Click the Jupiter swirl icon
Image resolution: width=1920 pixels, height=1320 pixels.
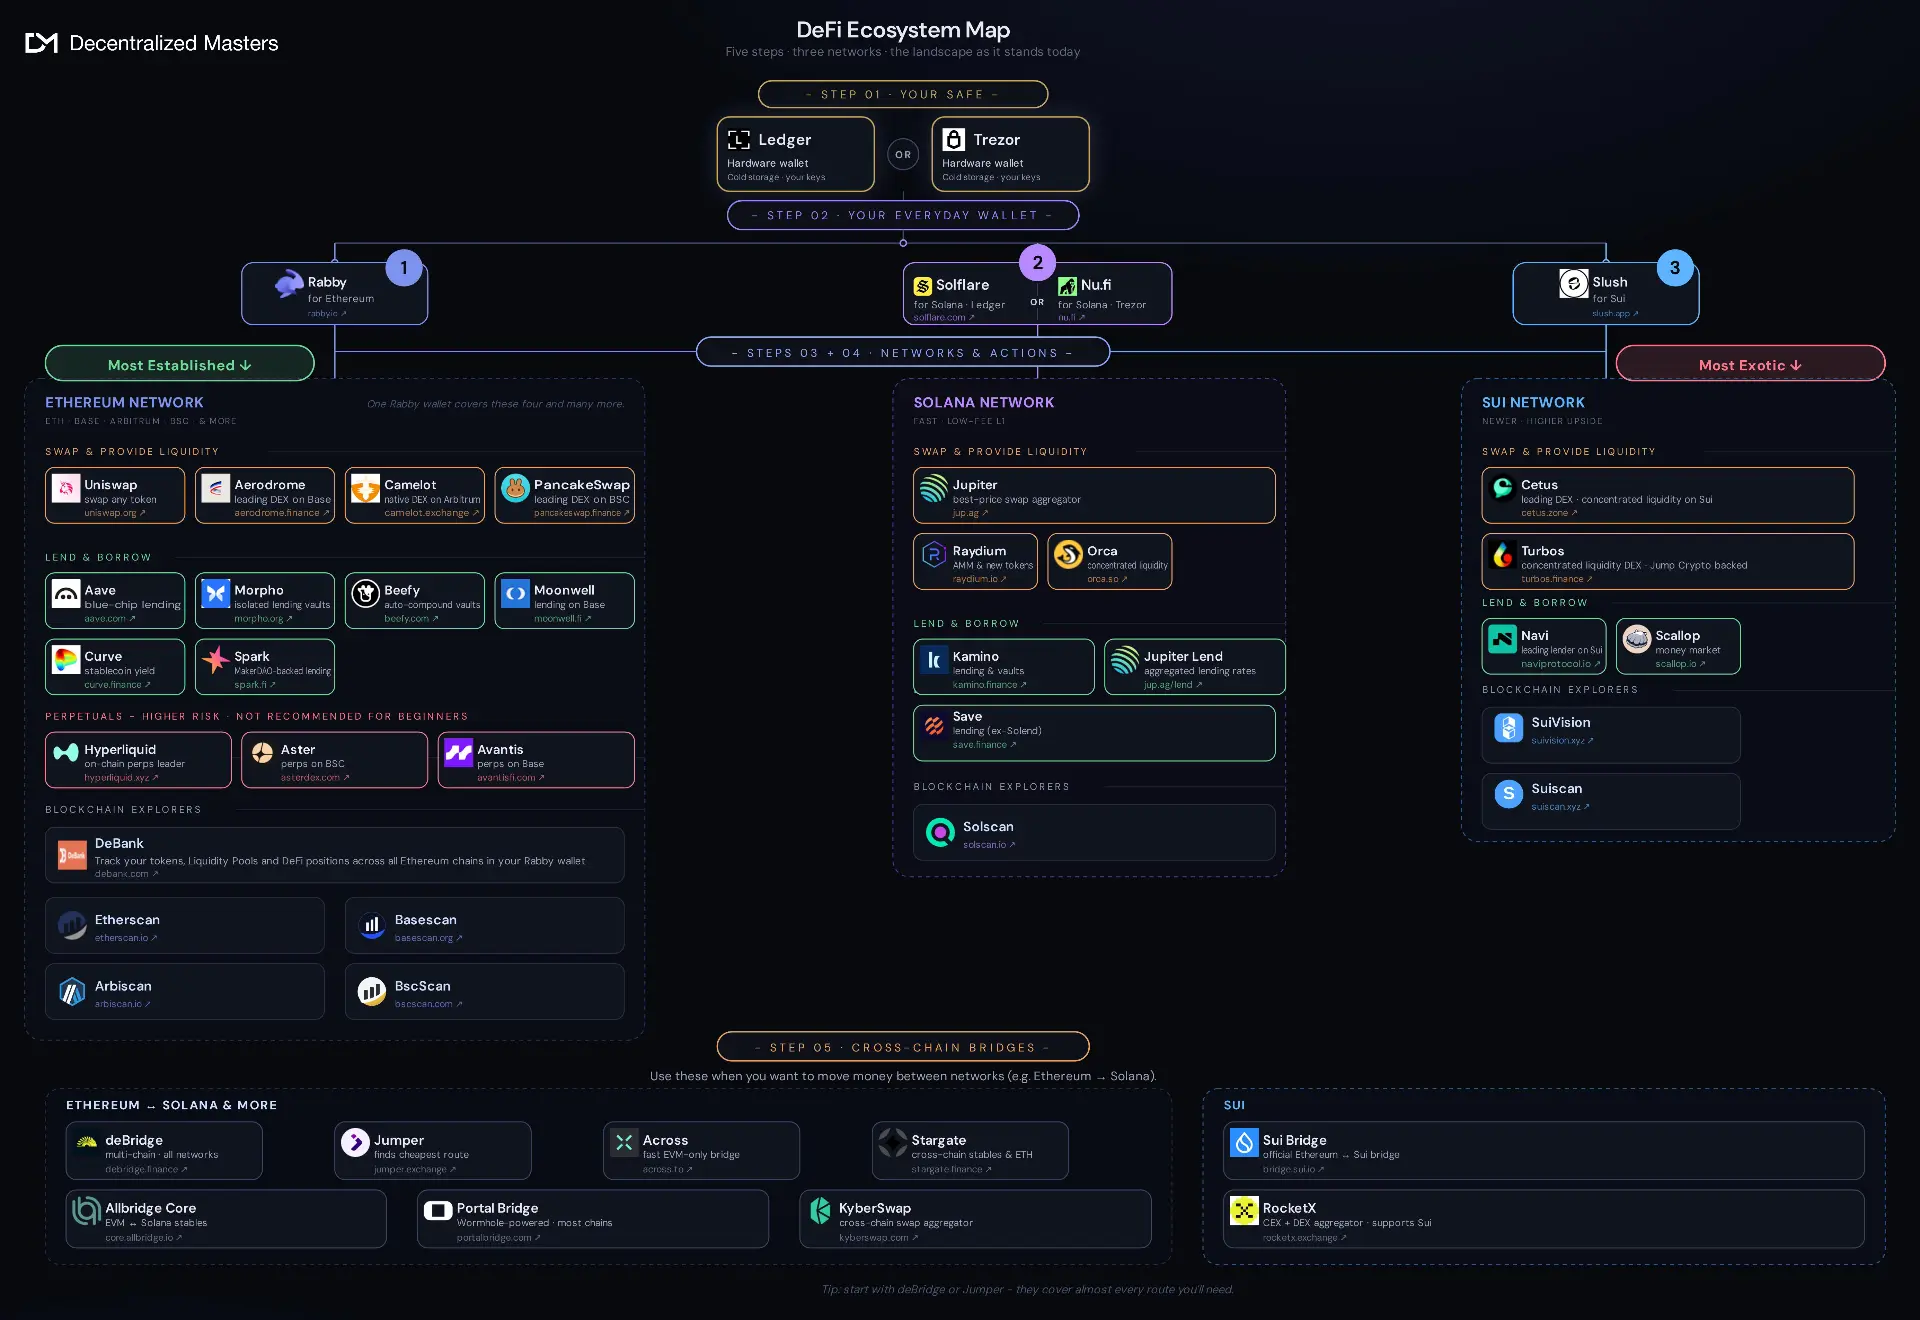[x=933, y=488]
